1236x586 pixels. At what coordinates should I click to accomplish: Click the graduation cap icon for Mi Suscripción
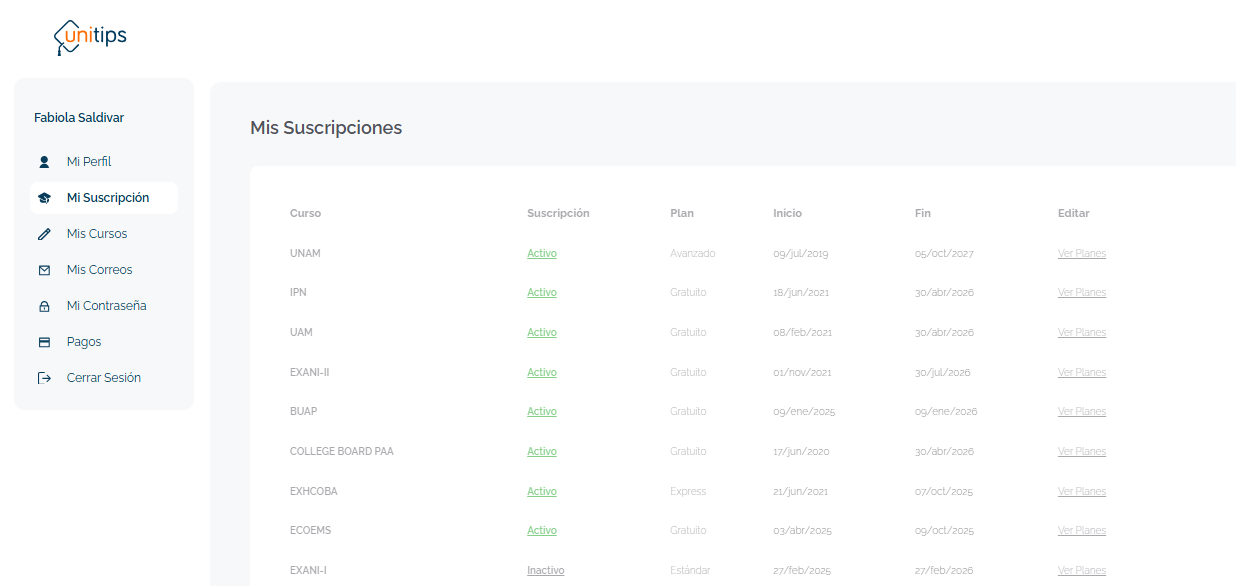[x=44, y=198]
